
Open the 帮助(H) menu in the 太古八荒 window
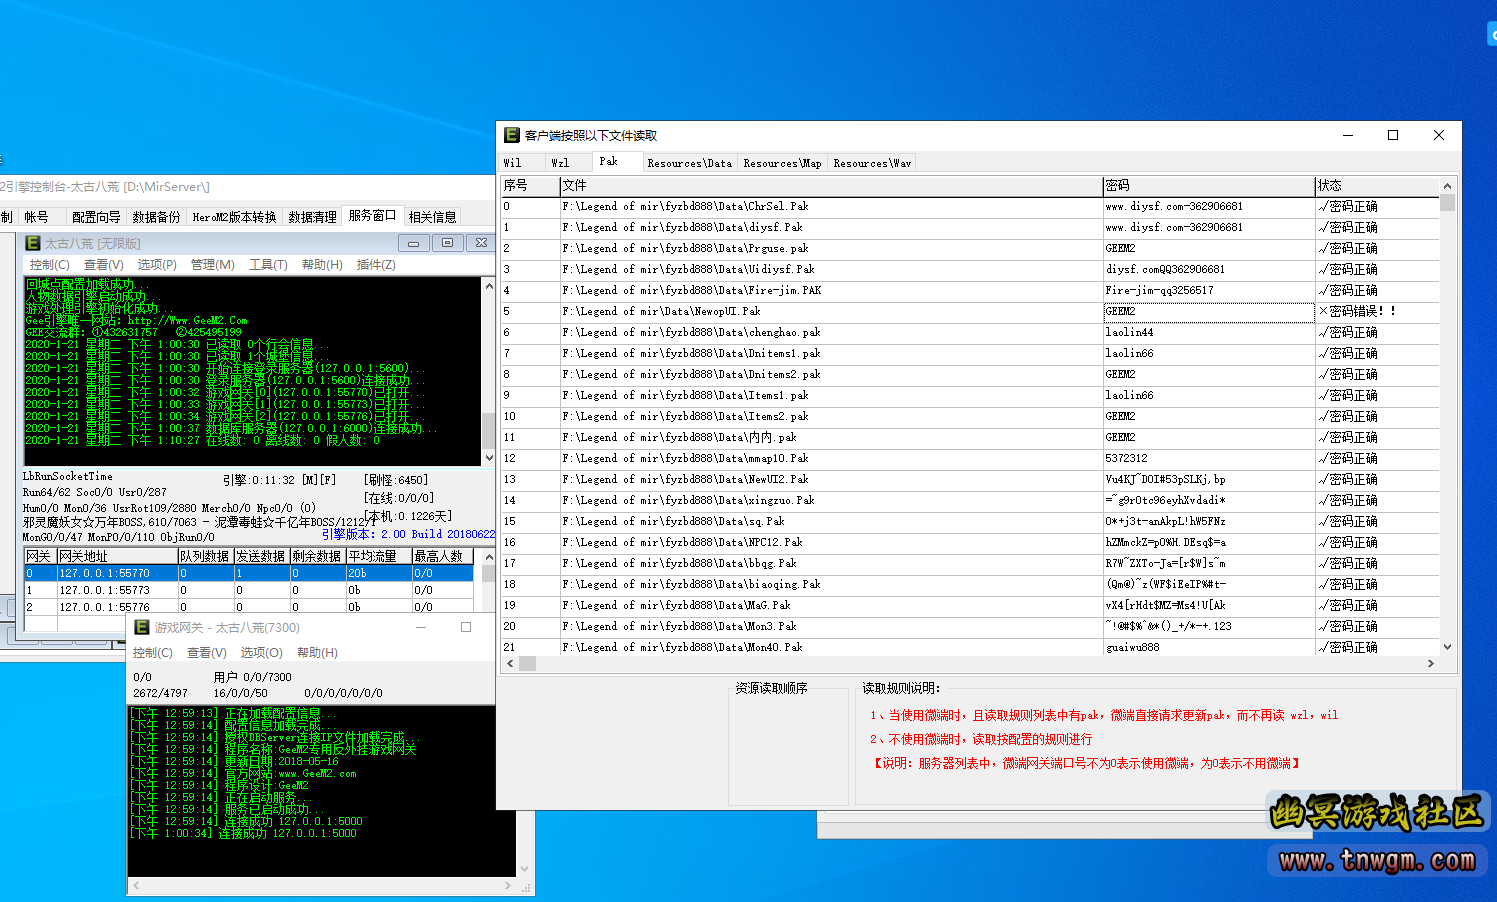click(x=322, y=265)
